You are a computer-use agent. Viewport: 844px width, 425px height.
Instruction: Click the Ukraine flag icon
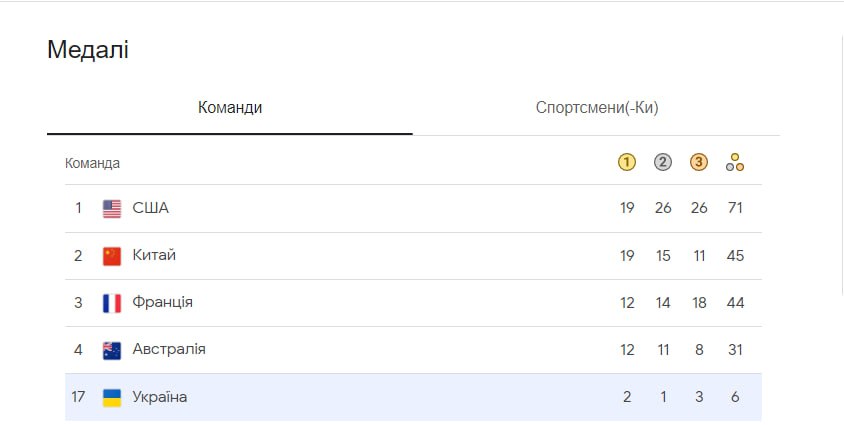[x=112, y=397]
